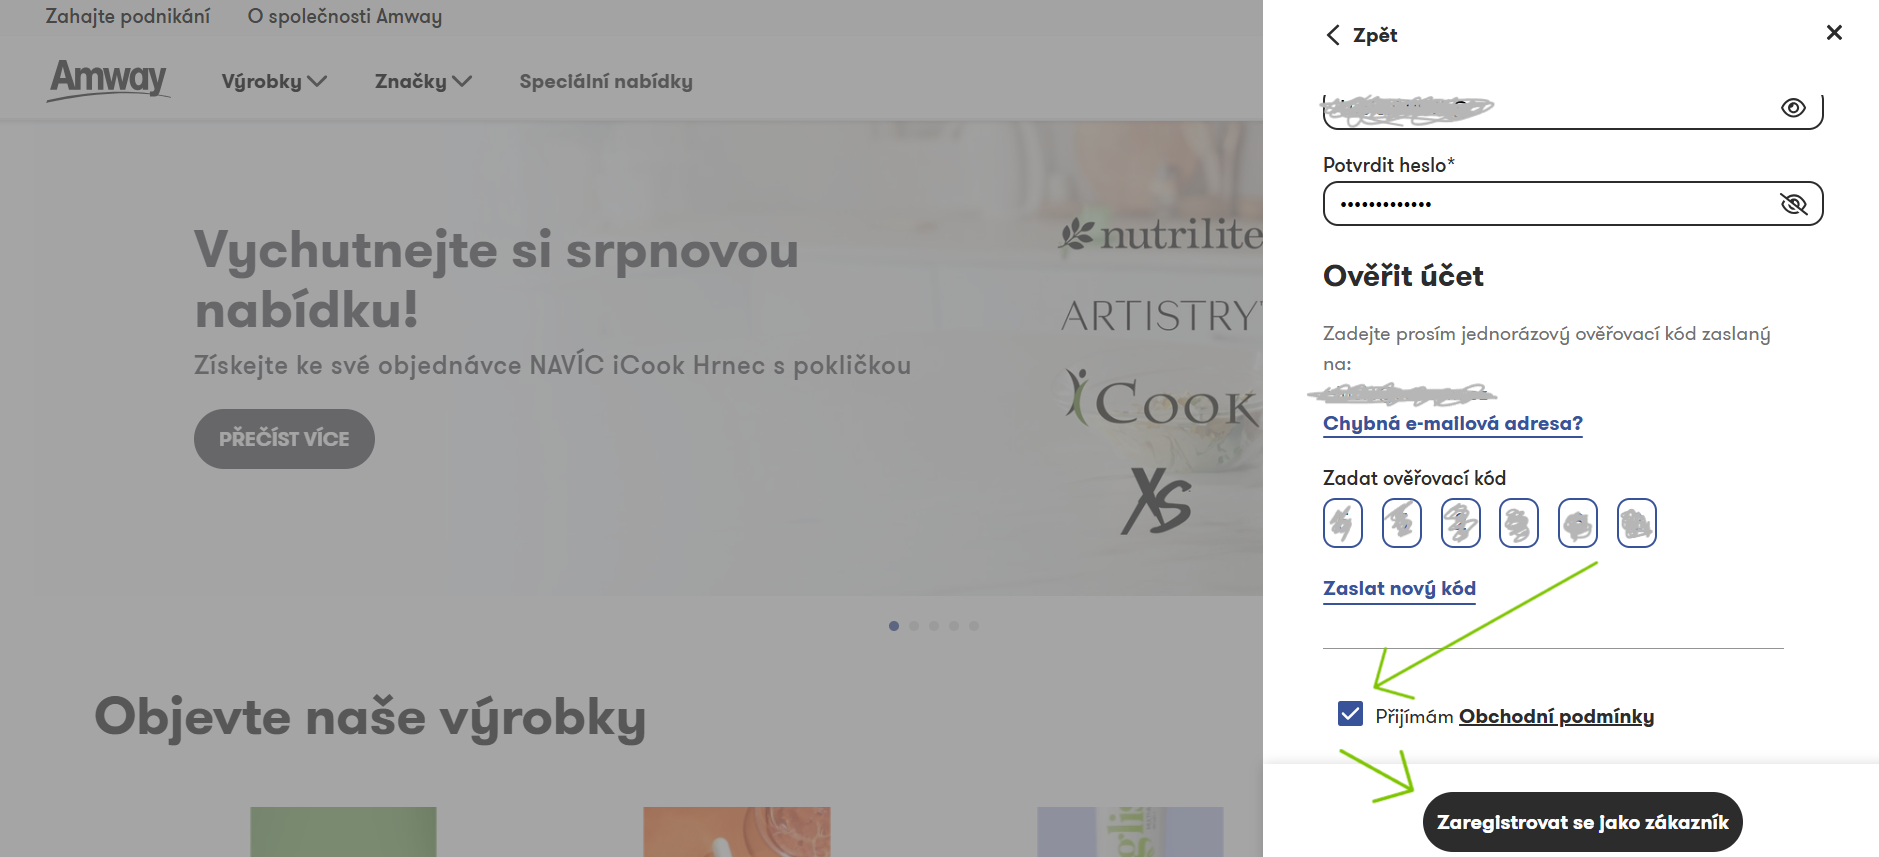This screenshot has height=857, width=1879.
Task: Open the Obchodní podmínky terms link
Action: [1556, 716]
